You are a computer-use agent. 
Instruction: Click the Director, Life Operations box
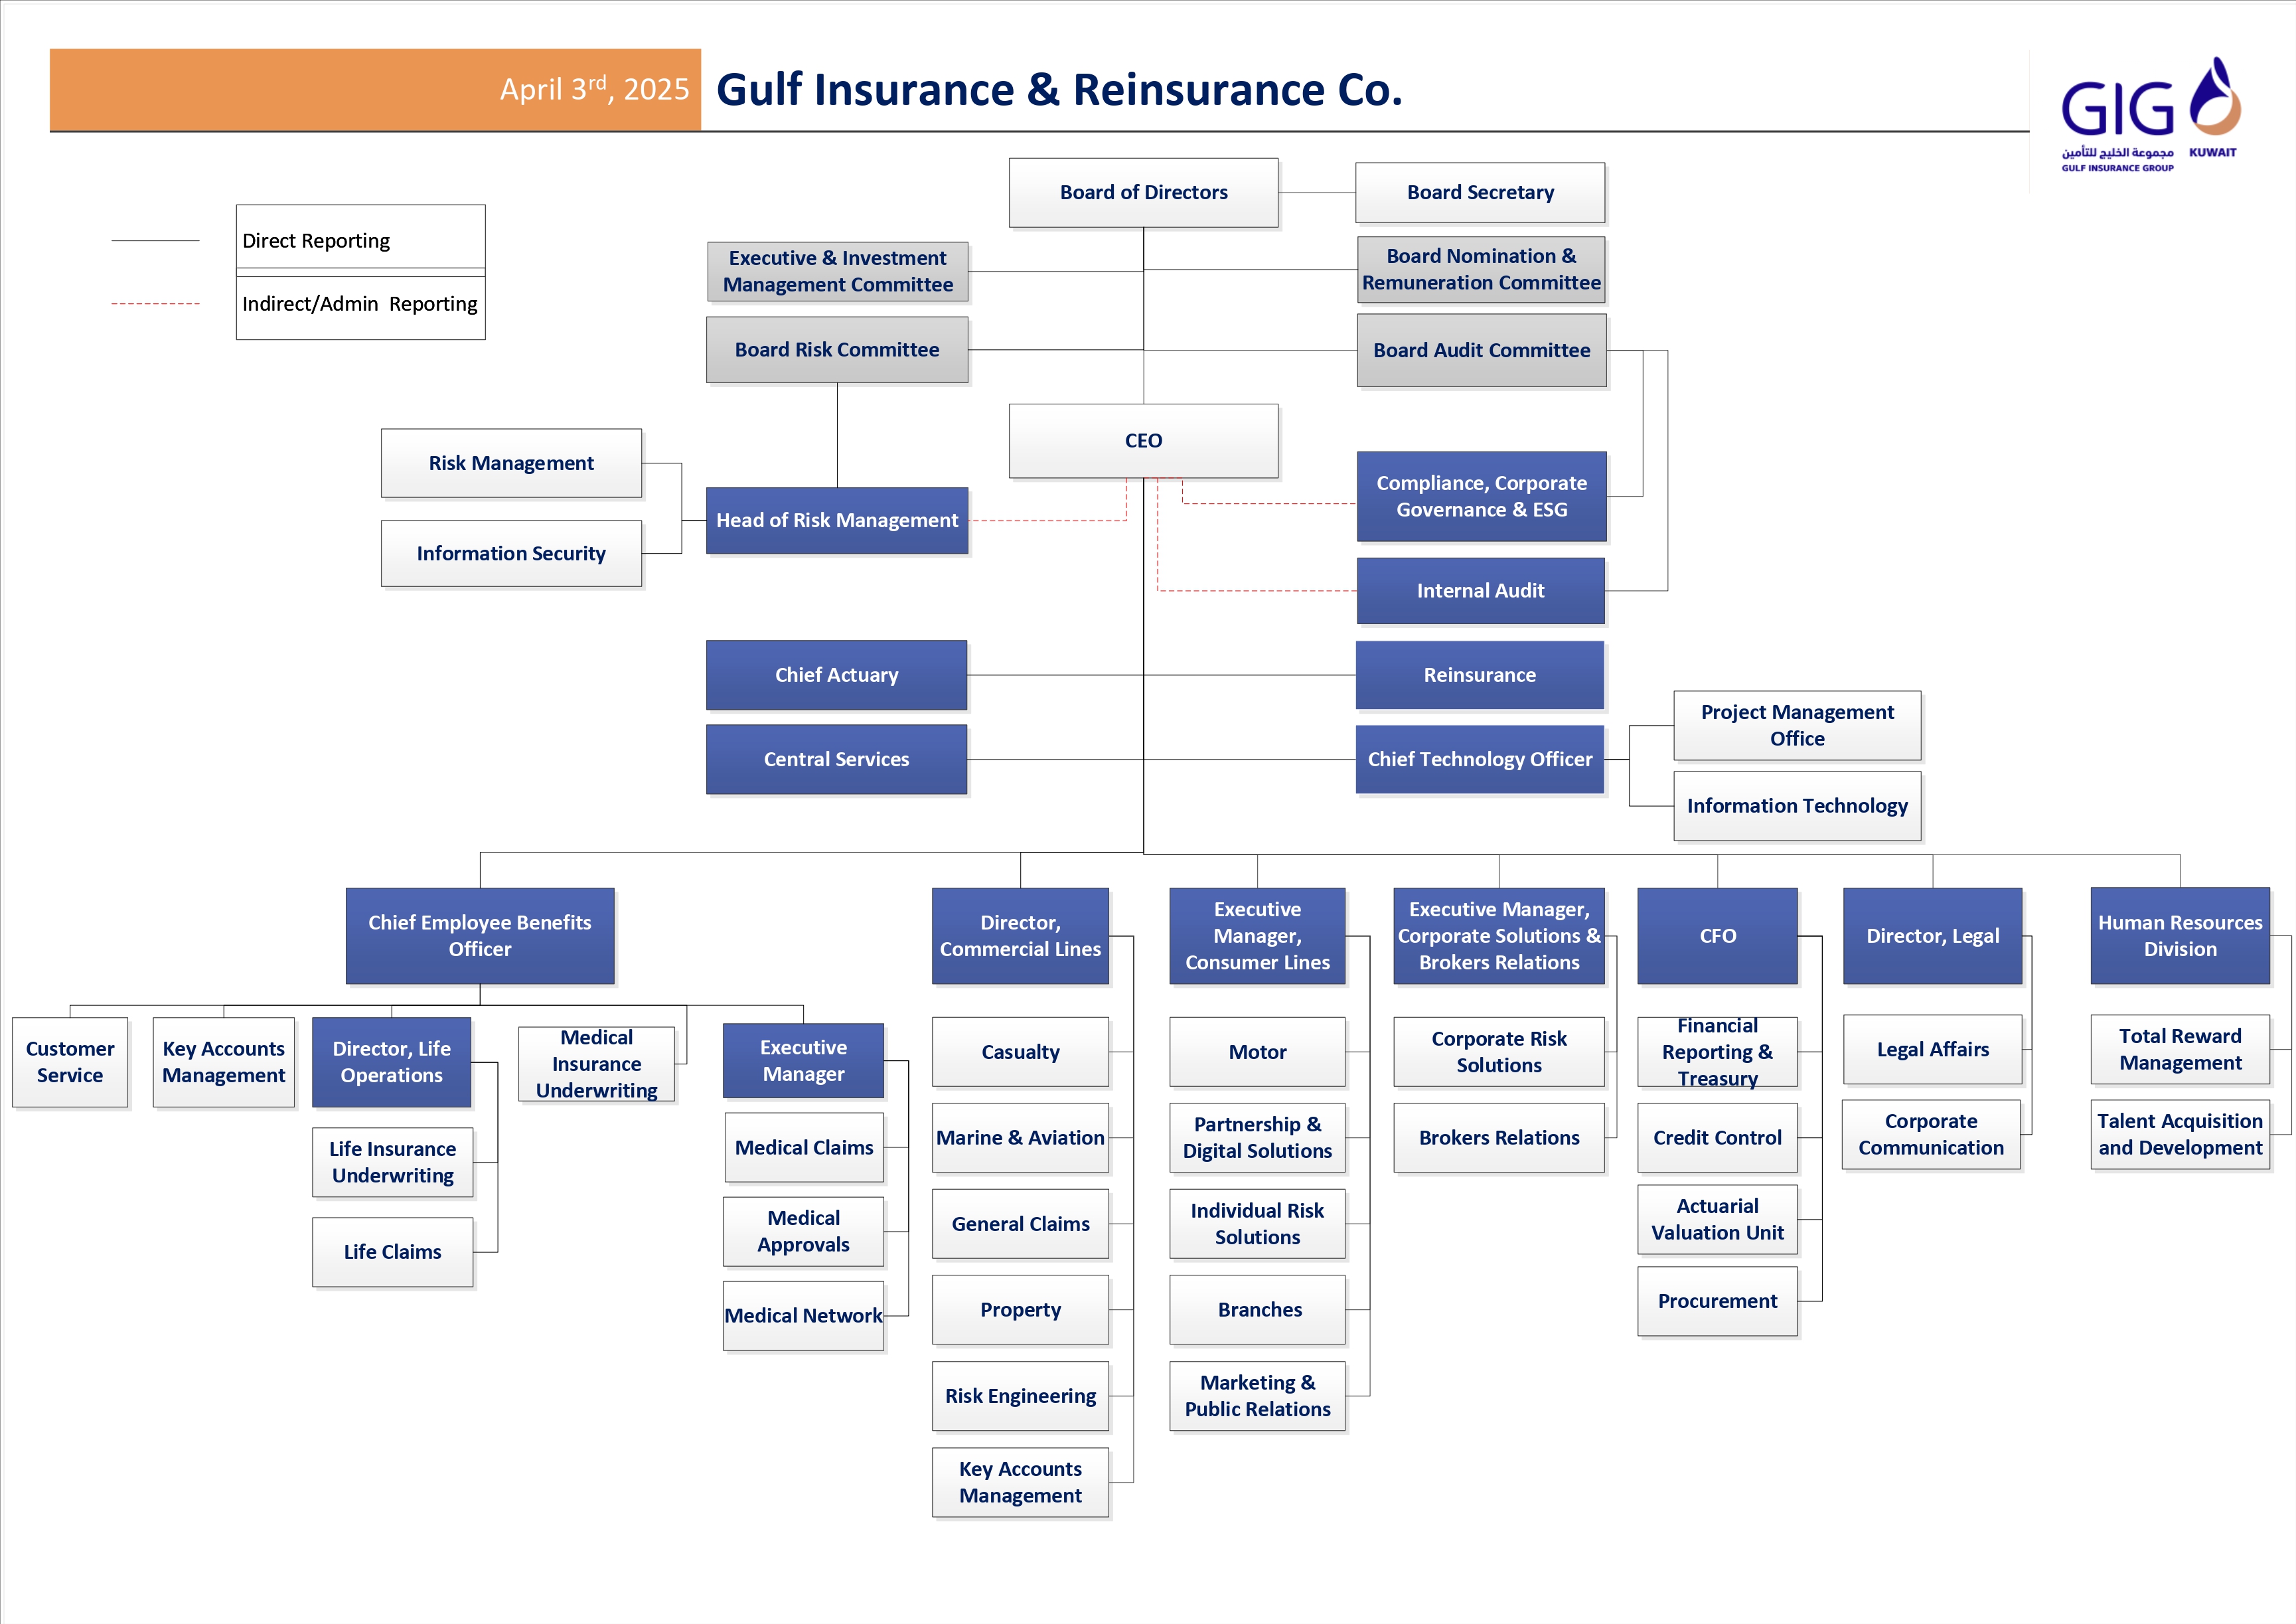click(391, 1062)
